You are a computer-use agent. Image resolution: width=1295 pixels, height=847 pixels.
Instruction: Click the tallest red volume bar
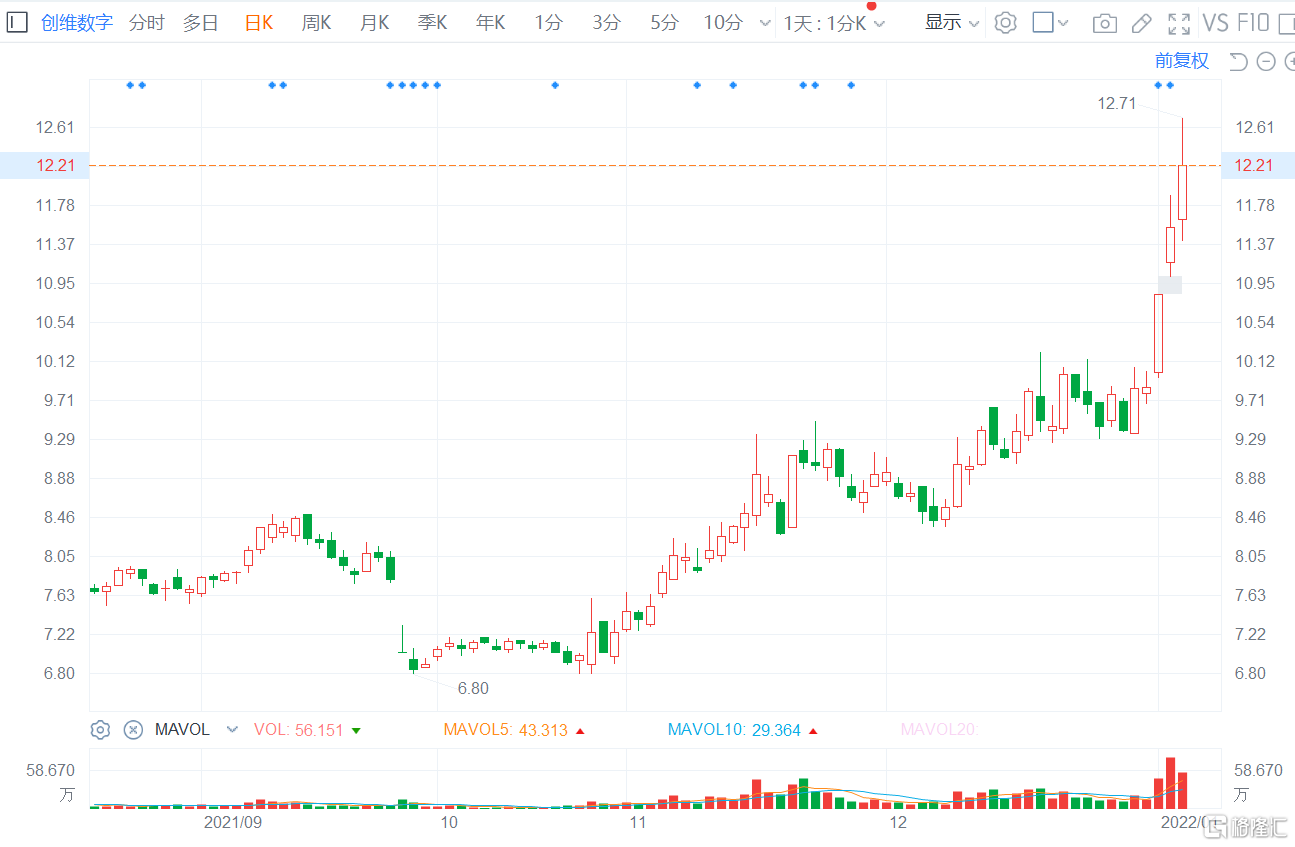(x=1170, y=783)
